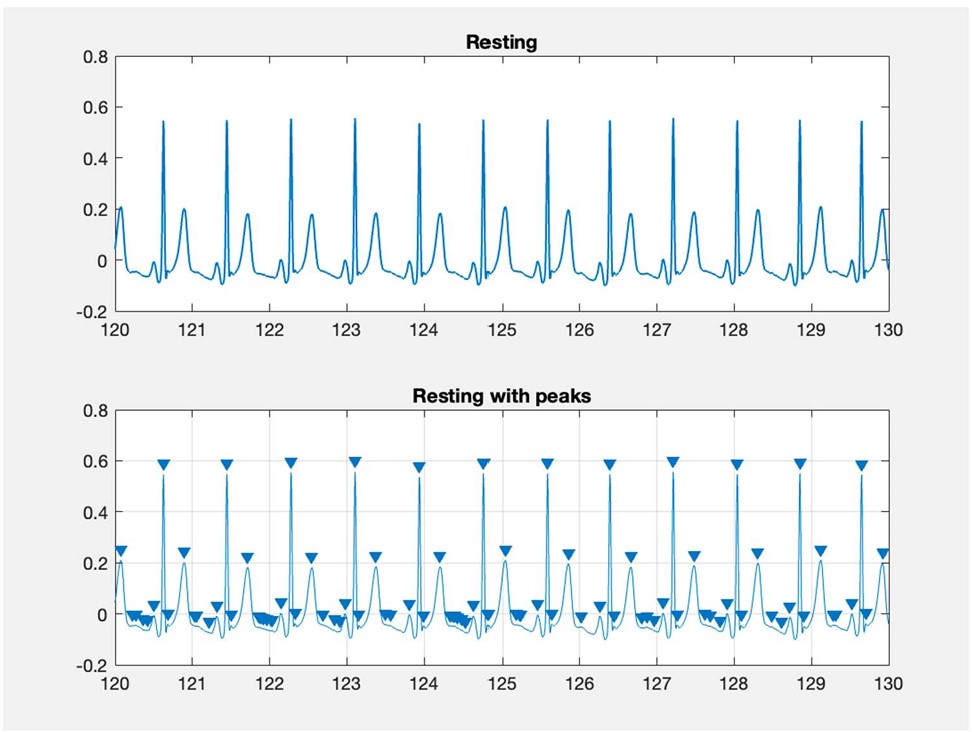Viewport: 972px width, 732px height.
Task: Select the T-wave peak marker near 120.9
Action: [184, 552]
